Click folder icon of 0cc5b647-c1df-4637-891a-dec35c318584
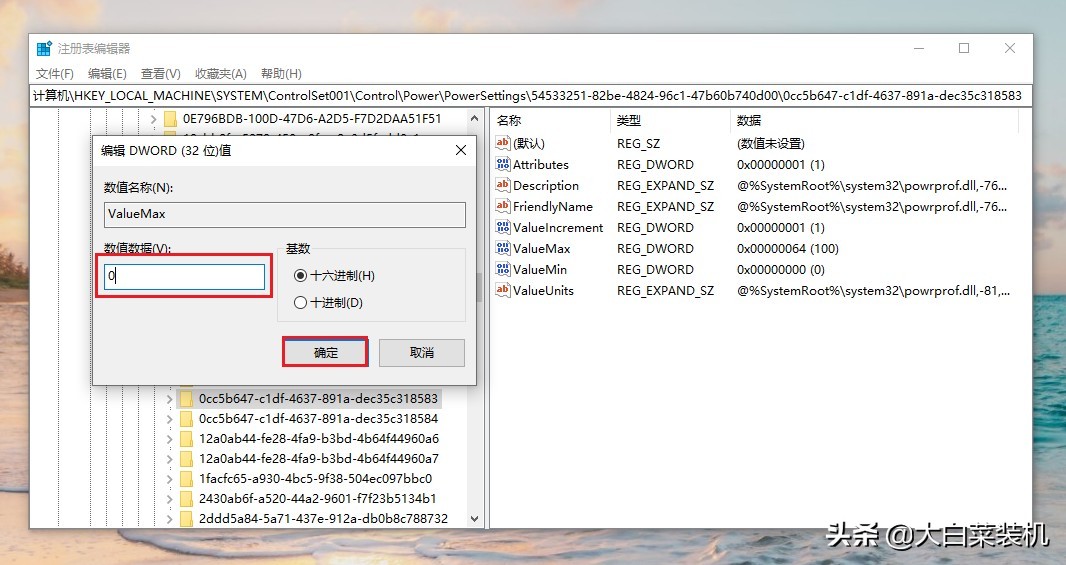This screenshot has width=1066, height=565. pyautogui.click(x=186, y=419)
